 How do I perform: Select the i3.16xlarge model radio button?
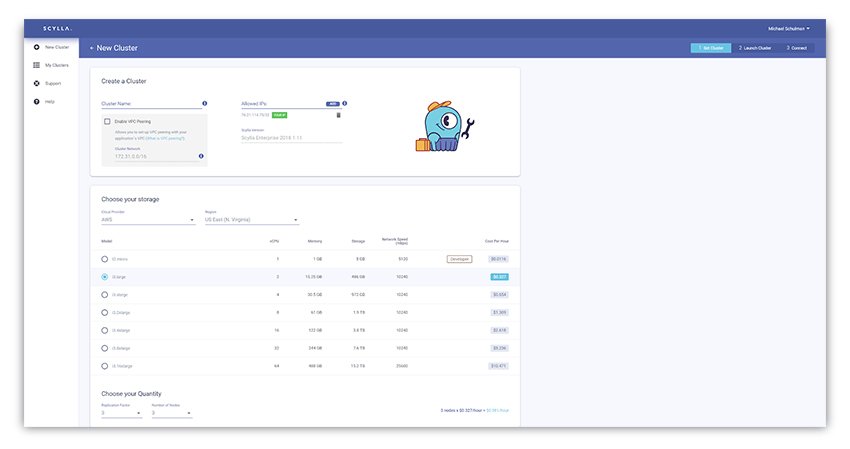coord(105,366)
